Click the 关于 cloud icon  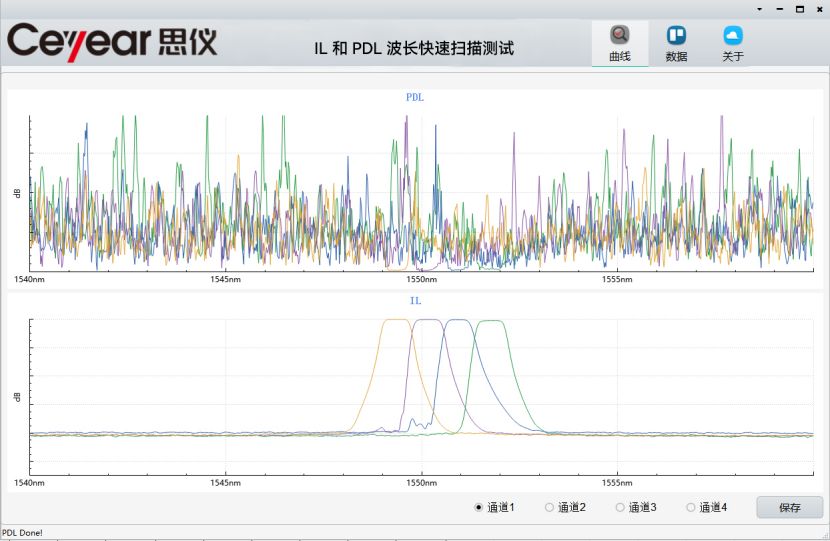point(733,36)
